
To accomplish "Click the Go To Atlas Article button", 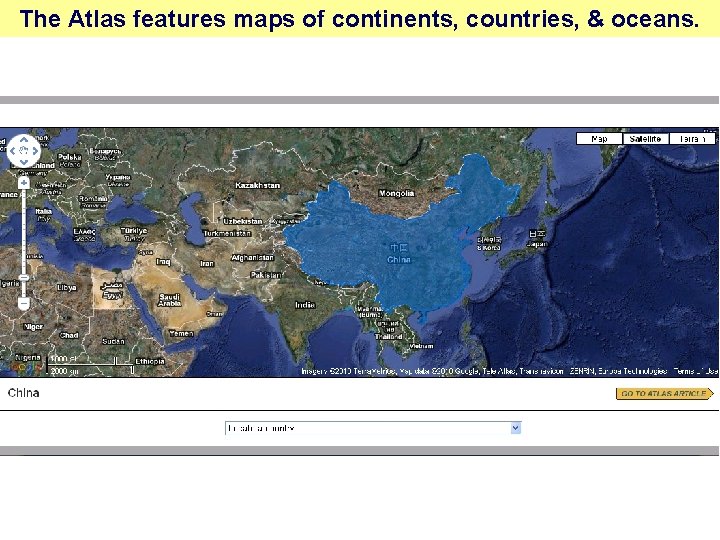I will 665,394.
